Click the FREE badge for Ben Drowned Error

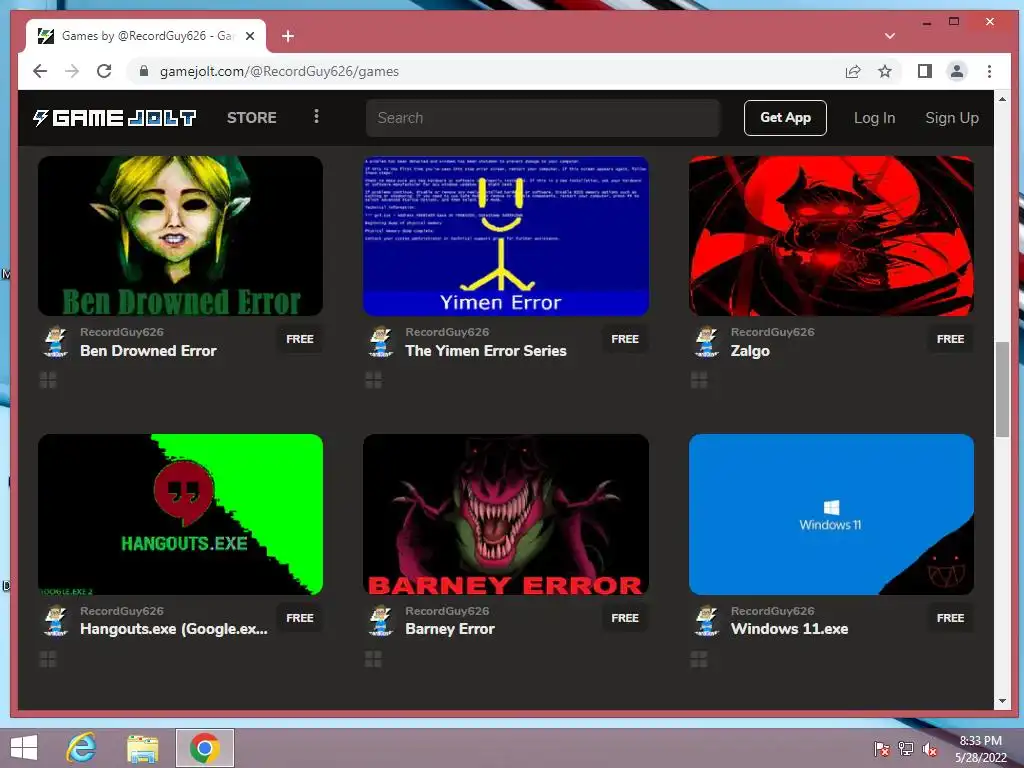coord(300,339)
